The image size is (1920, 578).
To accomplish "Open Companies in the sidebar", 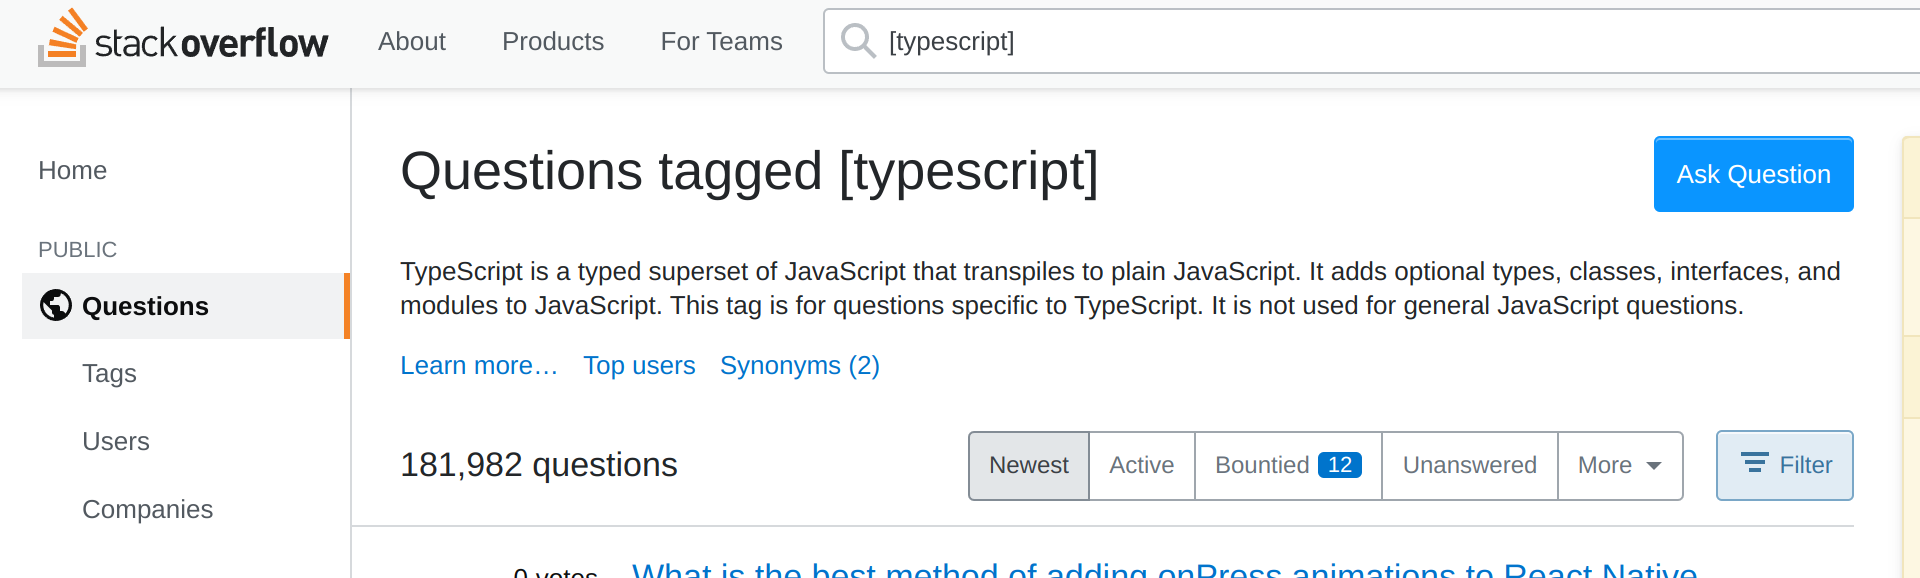I will pyautogui.click(x=147, y=509).
